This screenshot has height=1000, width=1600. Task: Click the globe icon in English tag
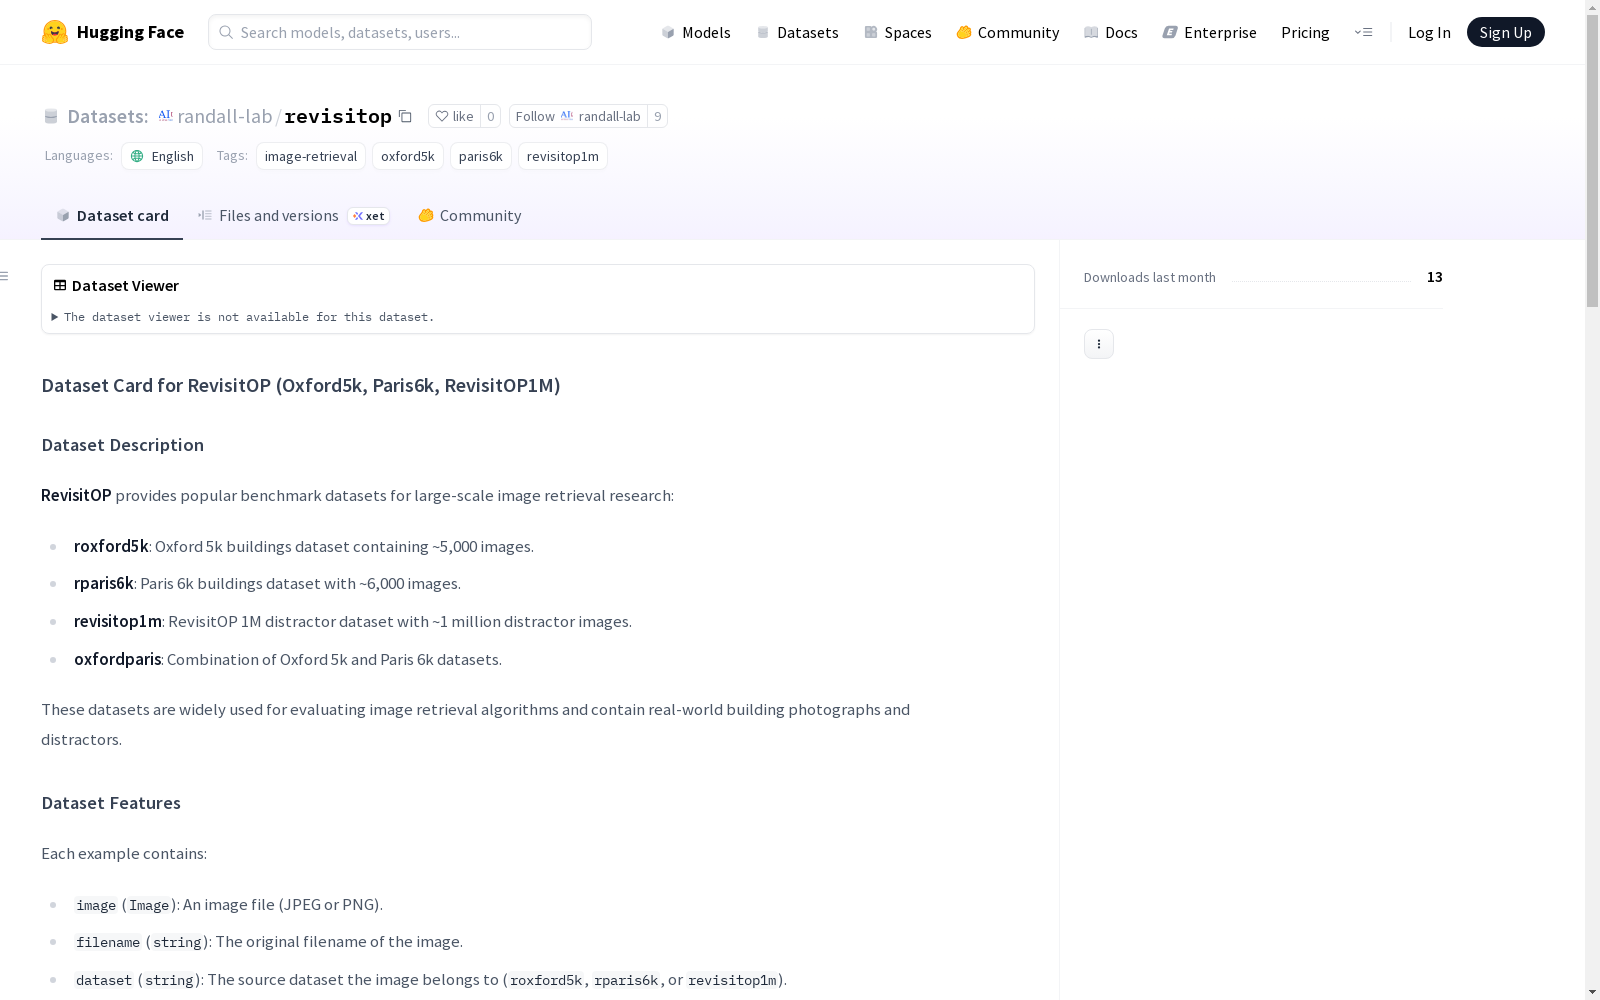[137, 156]
